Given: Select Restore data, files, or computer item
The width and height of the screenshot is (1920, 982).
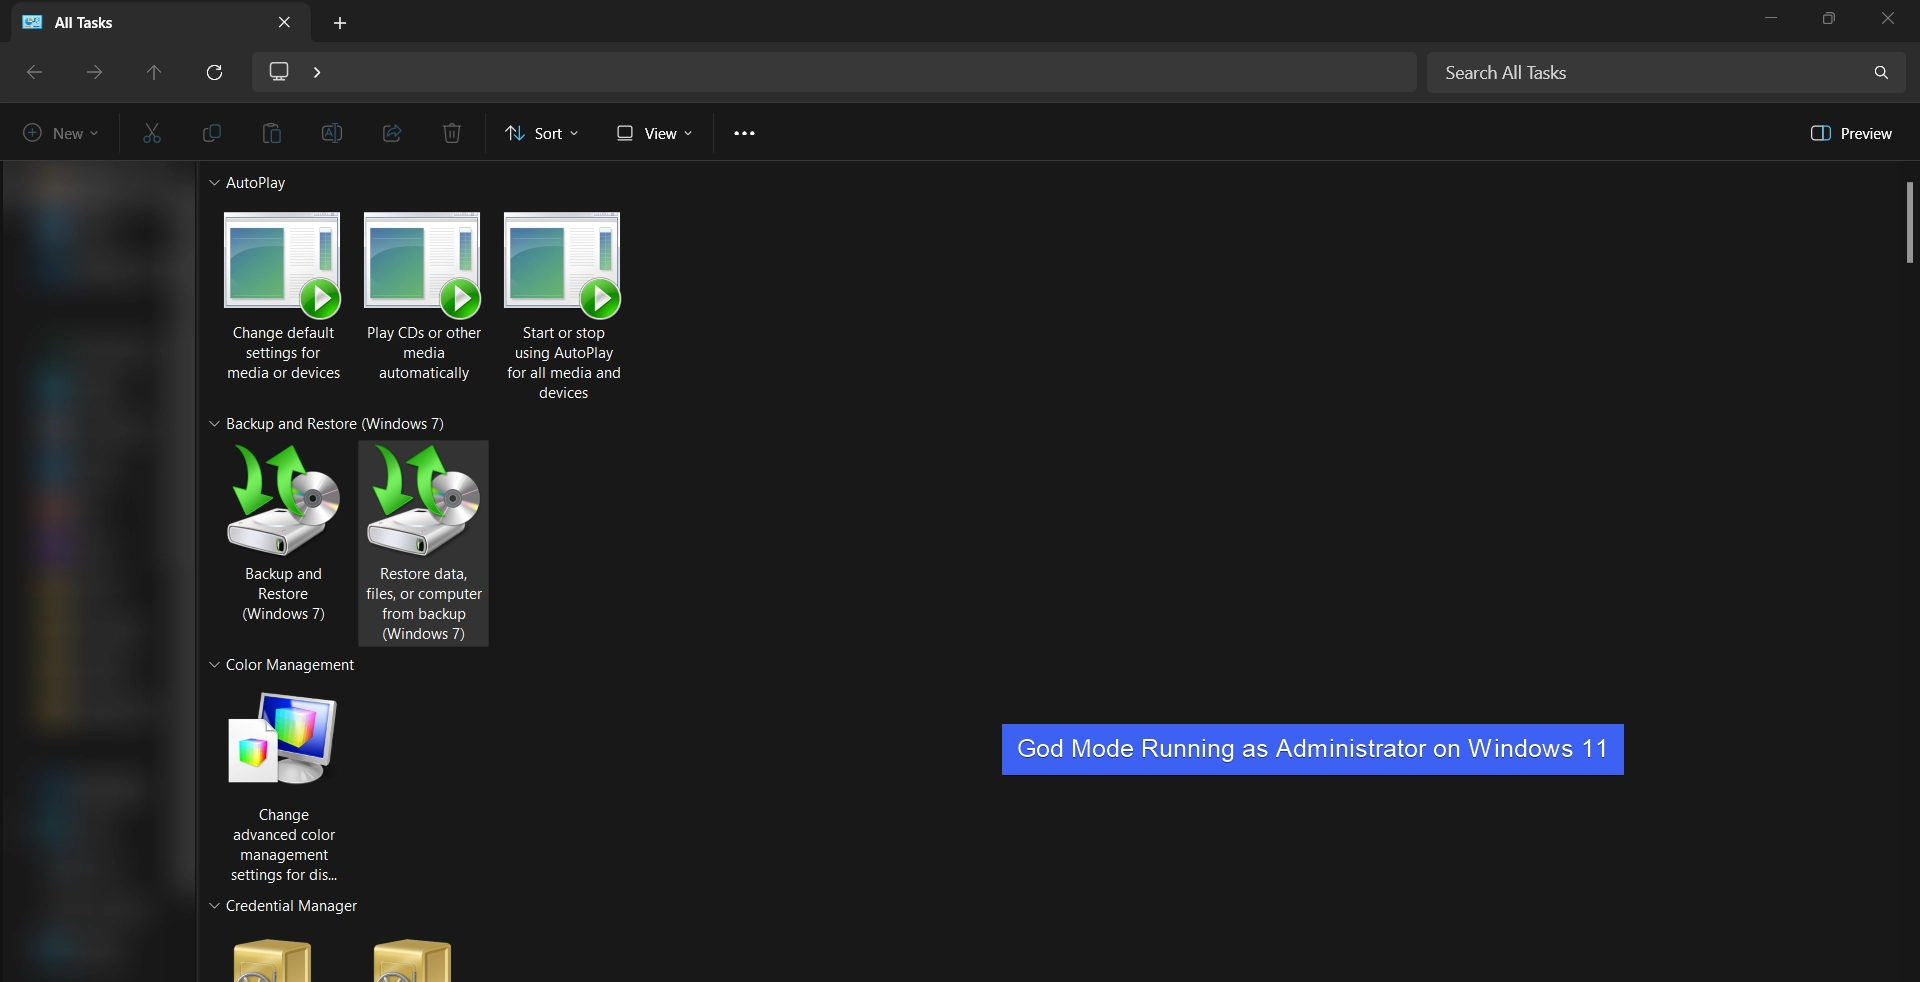Looking at the screenshot, I should pos(423,543).
